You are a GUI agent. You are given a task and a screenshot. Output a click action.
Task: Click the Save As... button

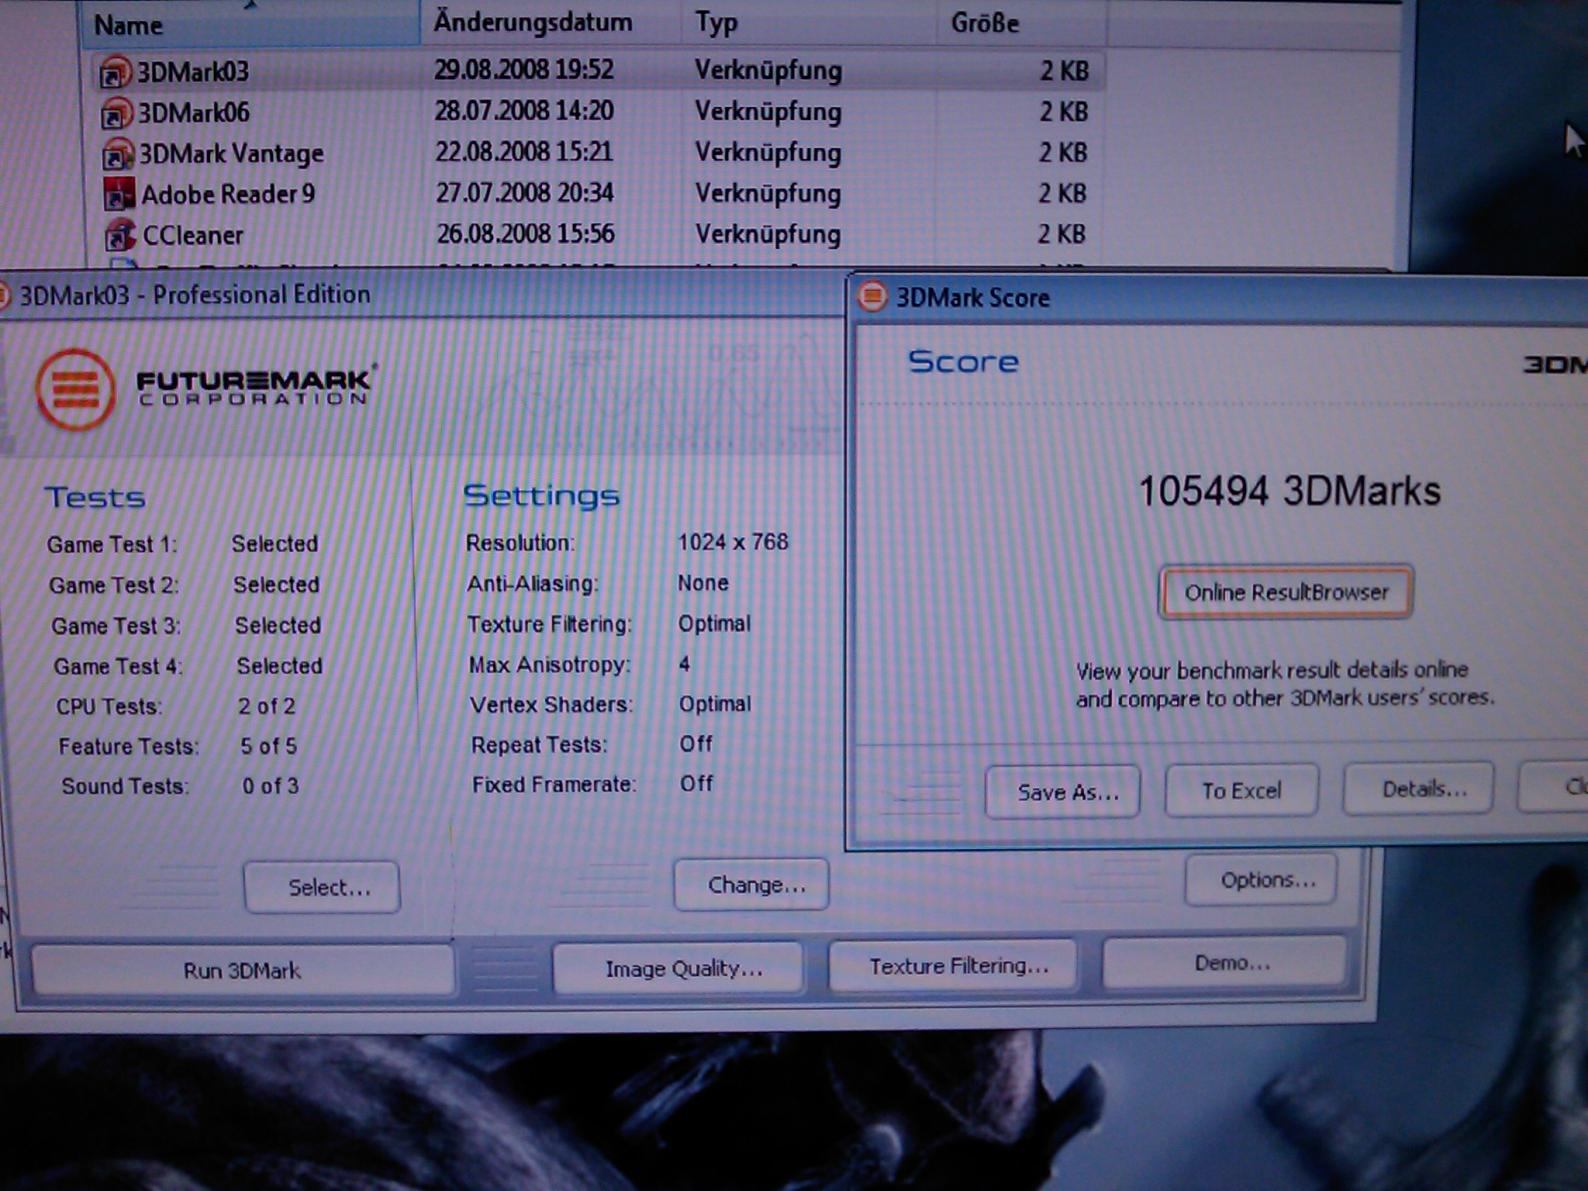[1062, 792]
